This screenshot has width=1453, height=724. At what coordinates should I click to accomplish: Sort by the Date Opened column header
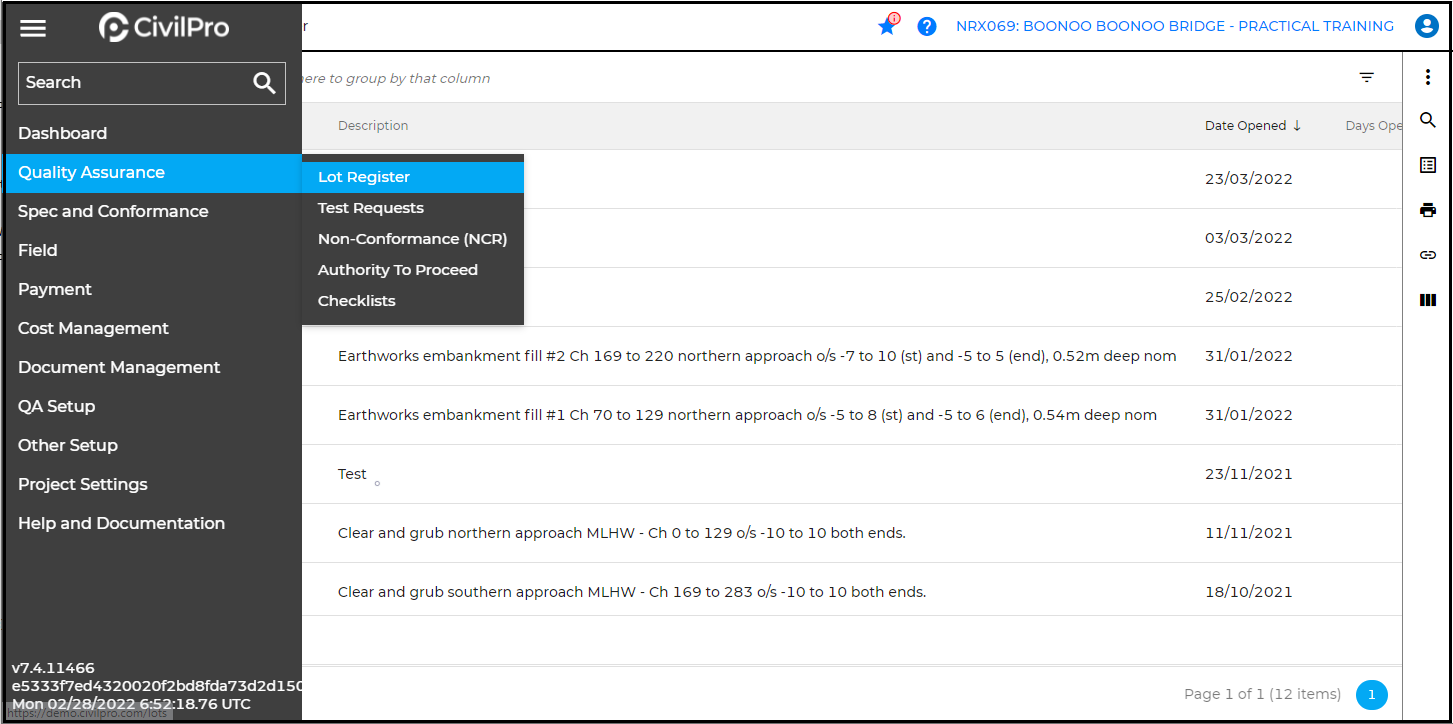pos(1245,126)
